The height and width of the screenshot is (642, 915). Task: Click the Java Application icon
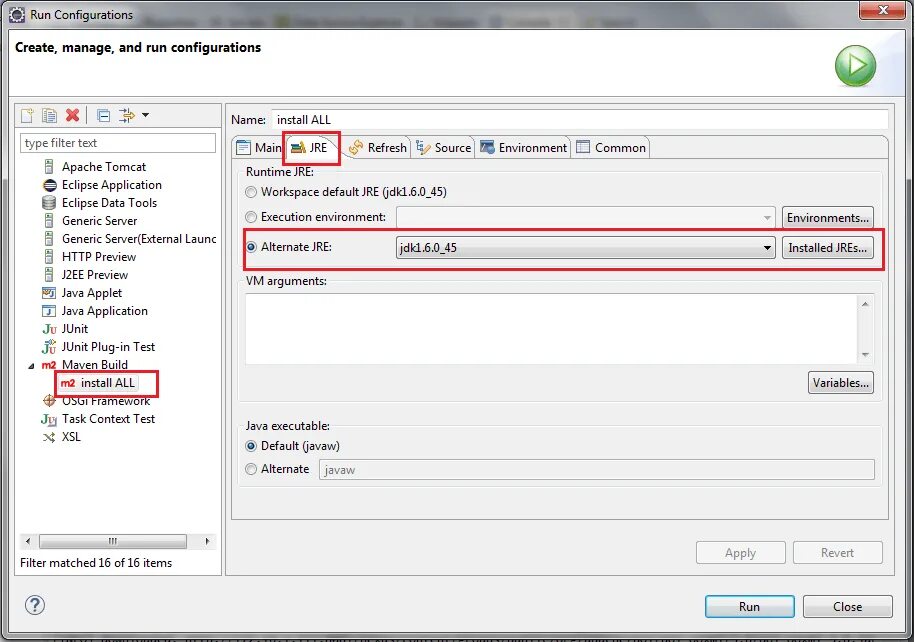(x=50, y=311)
